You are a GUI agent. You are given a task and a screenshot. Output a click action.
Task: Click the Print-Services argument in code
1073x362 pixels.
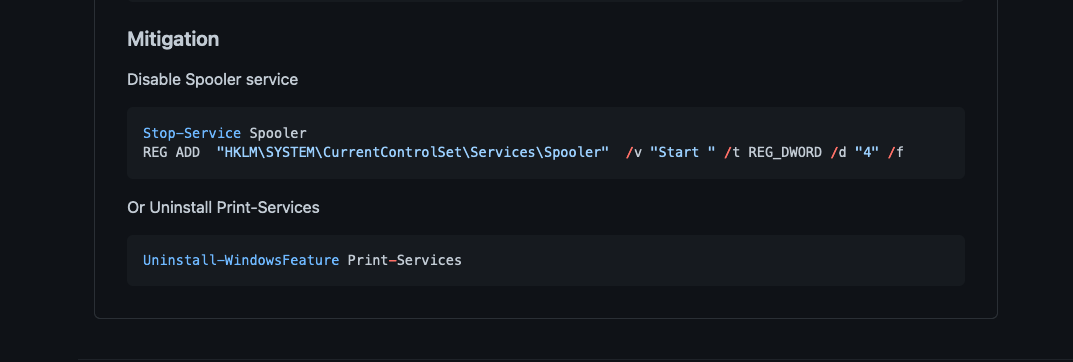pyautogui.click(x=404, y=261)
